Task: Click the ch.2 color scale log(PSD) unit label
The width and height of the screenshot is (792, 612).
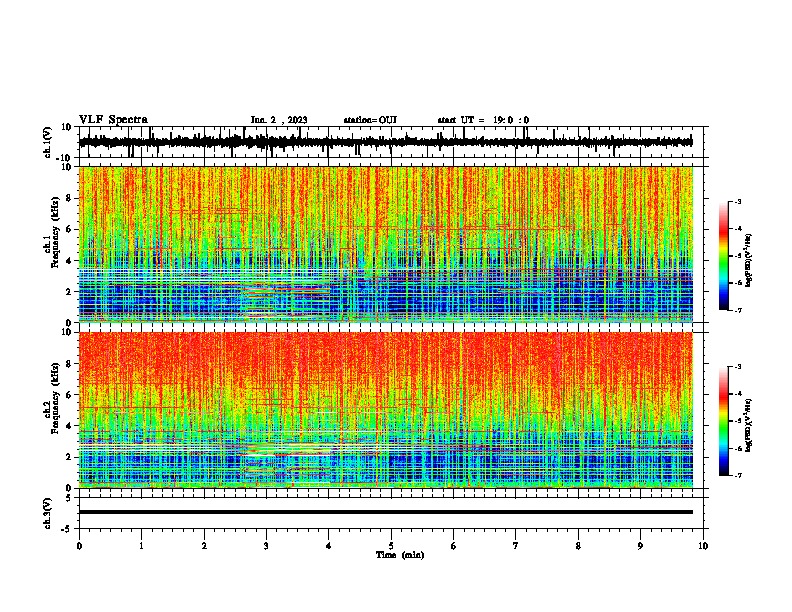Action: (749, 426)
